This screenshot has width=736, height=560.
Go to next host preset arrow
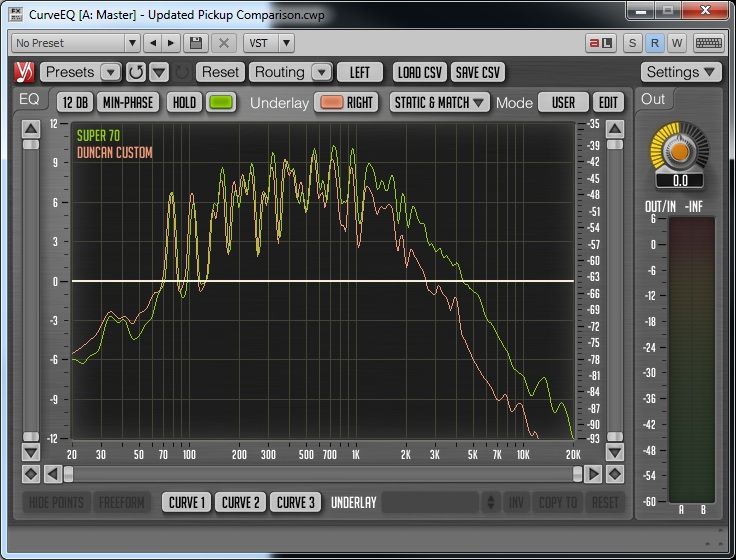[171, 43]
